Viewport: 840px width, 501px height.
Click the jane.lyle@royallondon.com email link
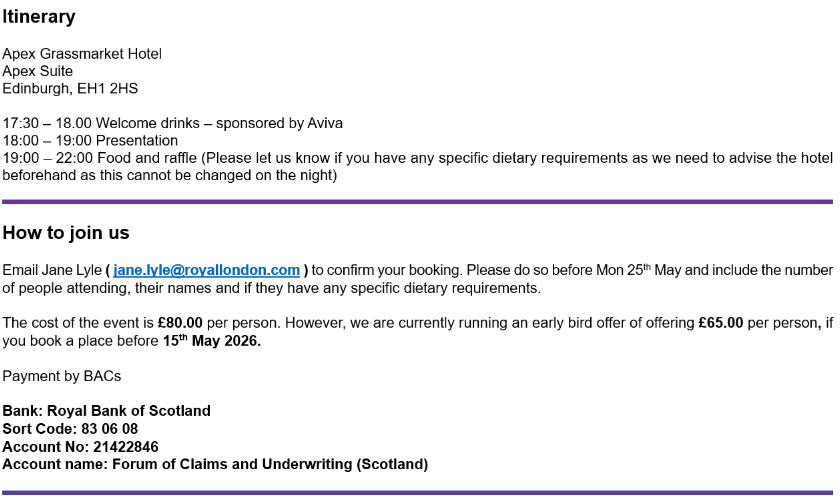(x=207, y=270)
